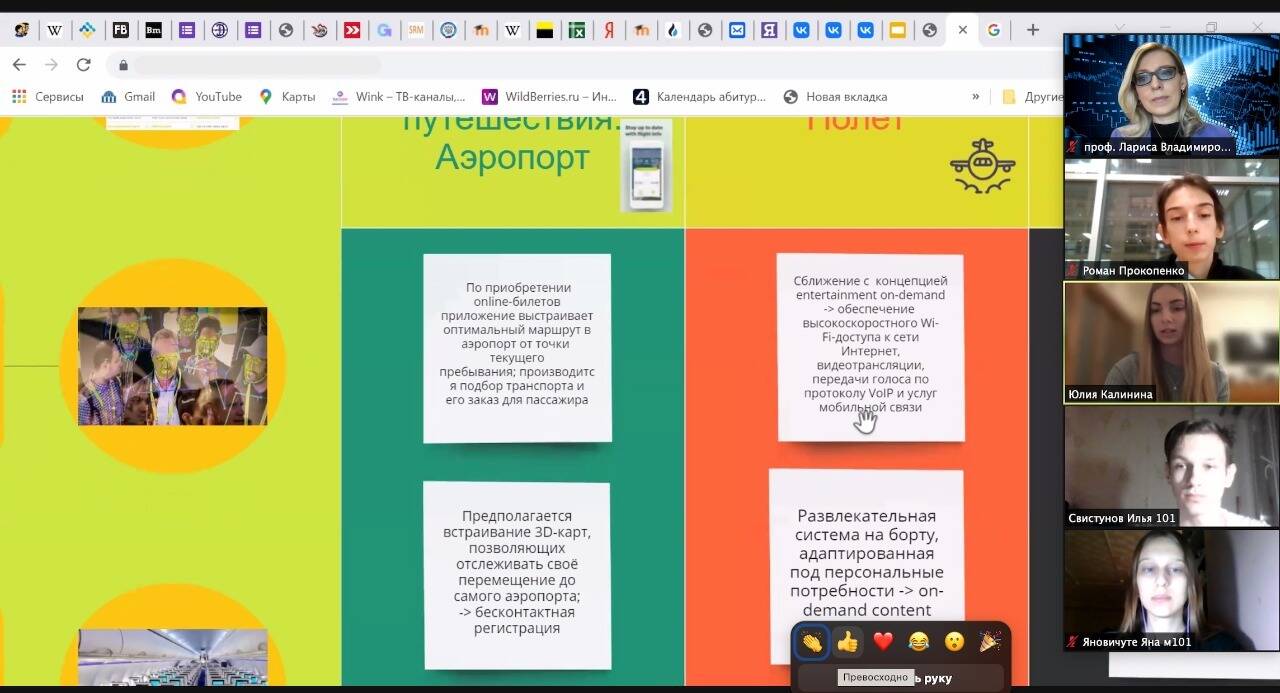Click the muted mic icon beside проф. Лариса
This screenshot has width=1280, height=693.
point(1073,146)
